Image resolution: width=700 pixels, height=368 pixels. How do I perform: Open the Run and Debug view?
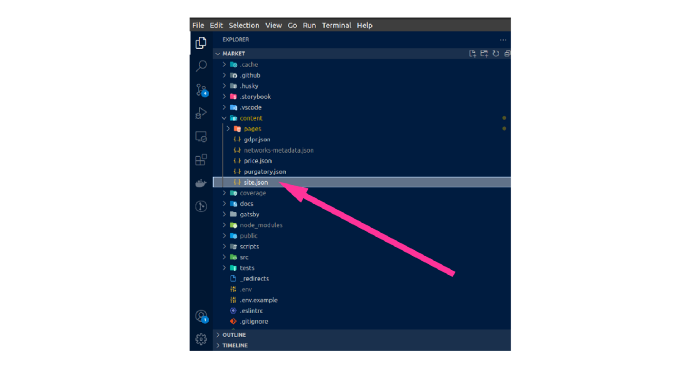201,113
